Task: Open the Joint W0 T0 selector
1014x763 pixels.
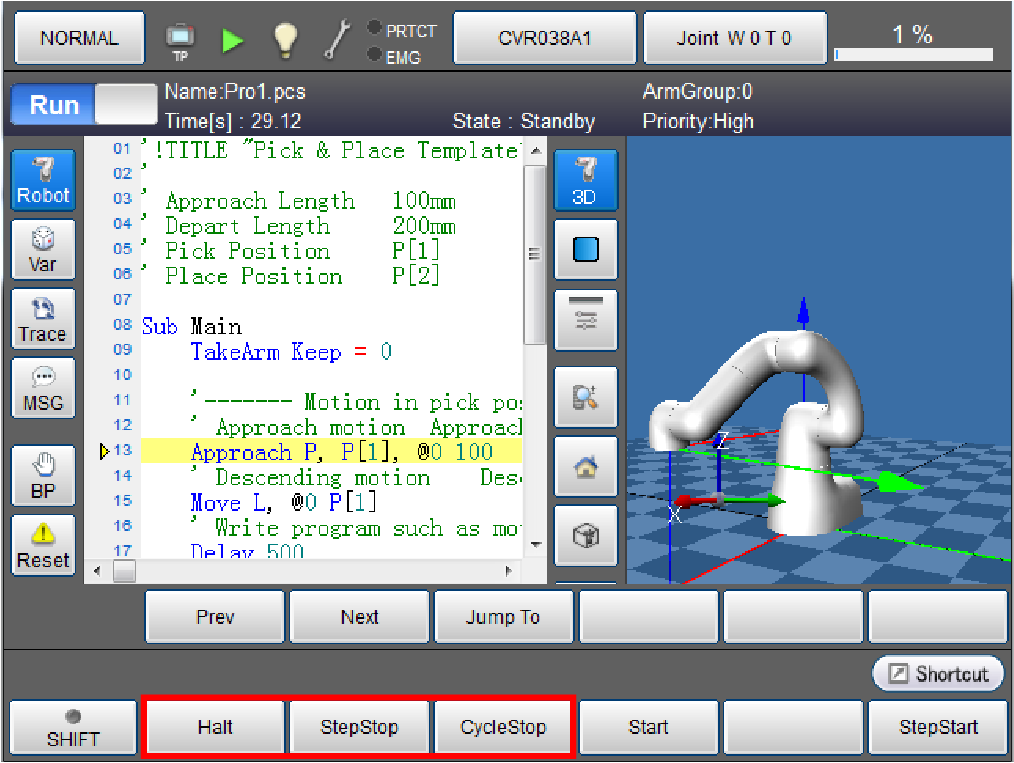Action: (x=734, y=39)
